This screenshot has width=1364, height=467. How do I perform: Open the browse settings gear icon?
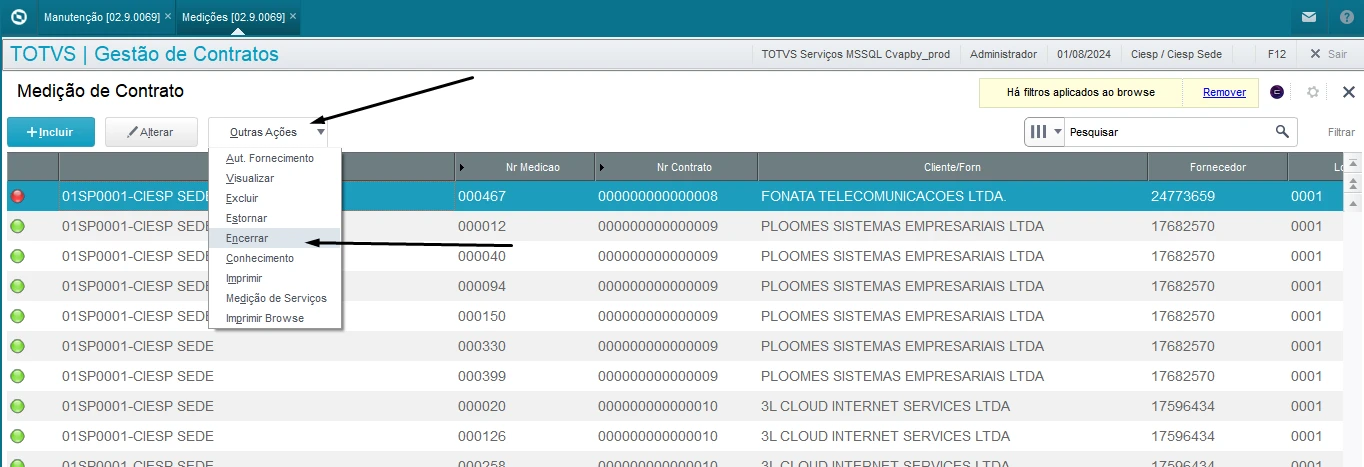1313,92
